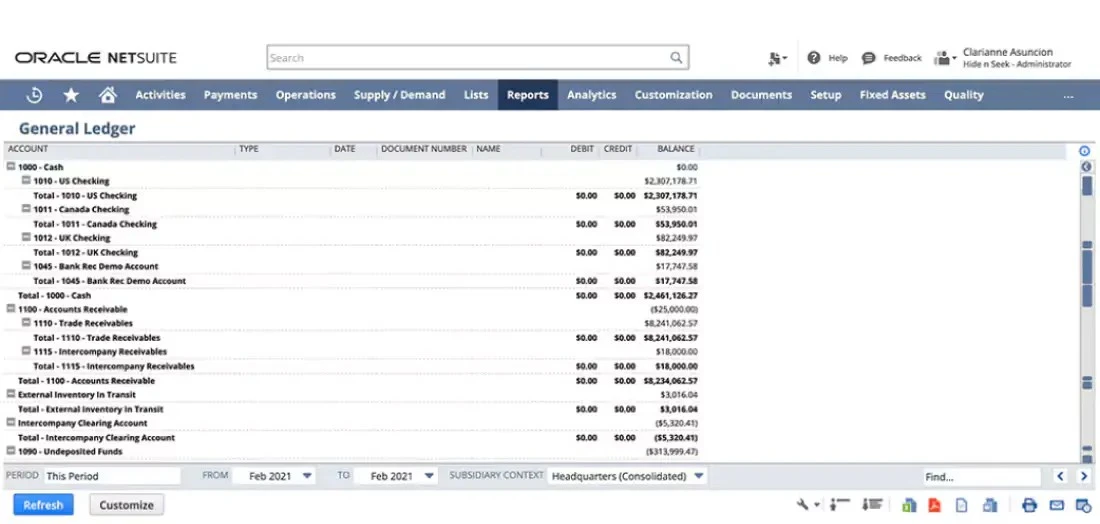Print the General Ledger report
The width and height of the screenshot is (1100, 524).
pyautogui.click(x=1029, y=504)
